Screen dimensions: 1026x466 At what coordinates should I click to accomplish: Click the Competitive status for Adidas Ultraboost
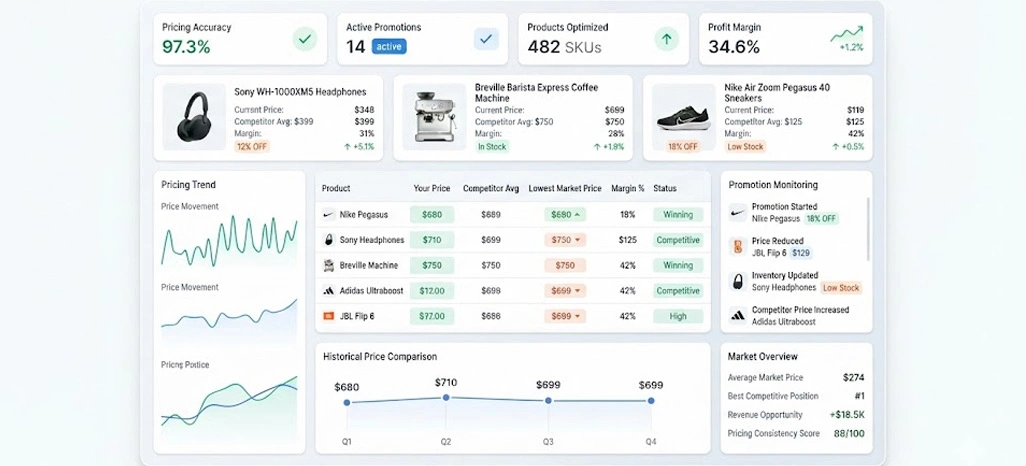678,291
